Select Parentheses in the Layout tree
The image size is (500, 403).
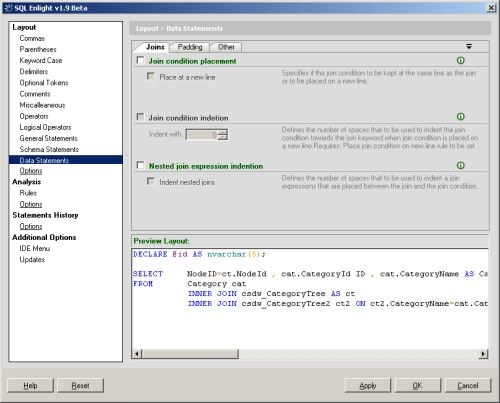click(x=38, y=49)
